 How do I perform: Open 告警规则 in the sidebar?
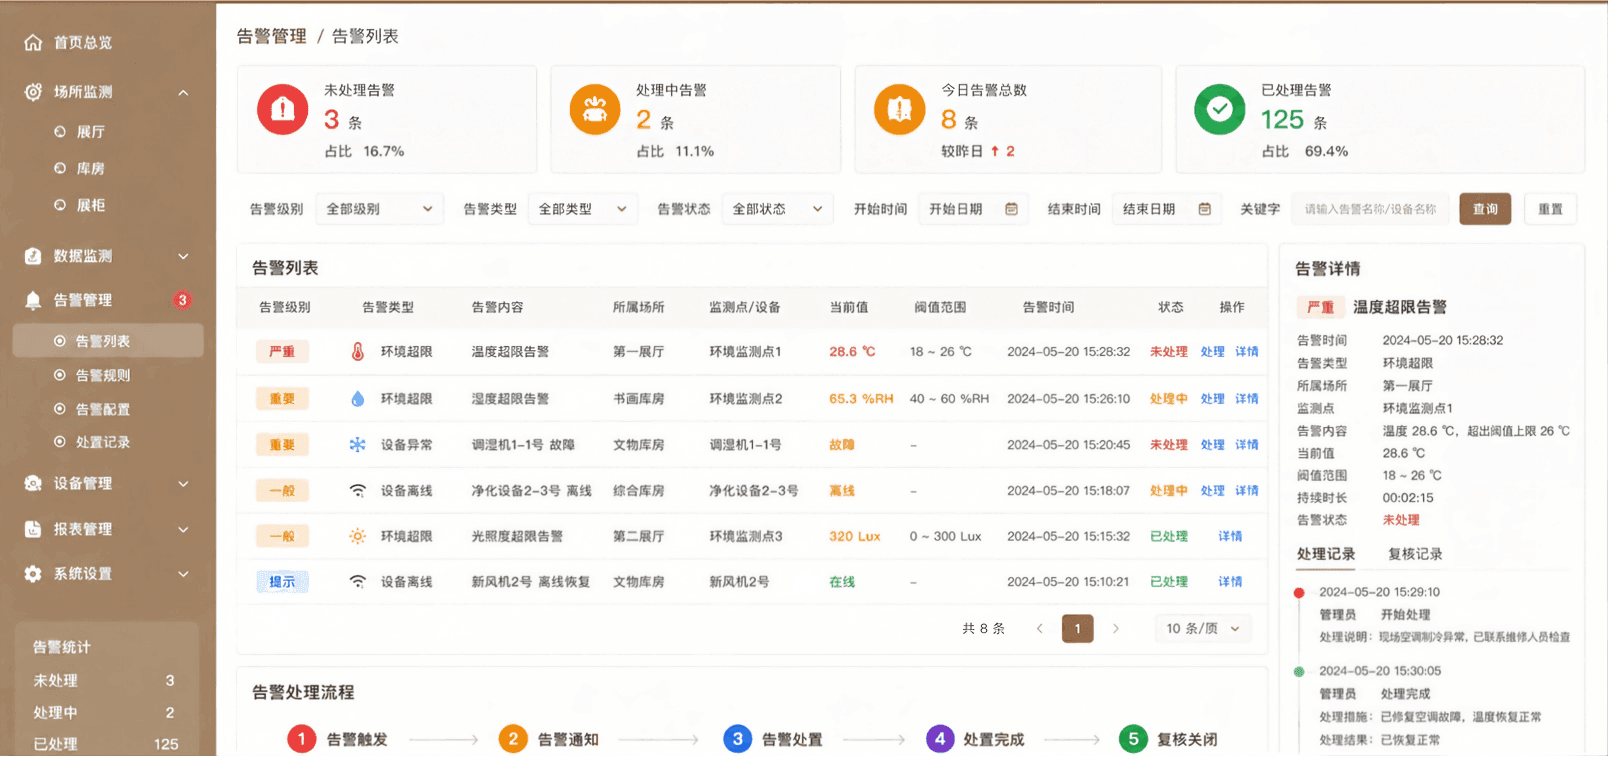(x=103, y=375)
